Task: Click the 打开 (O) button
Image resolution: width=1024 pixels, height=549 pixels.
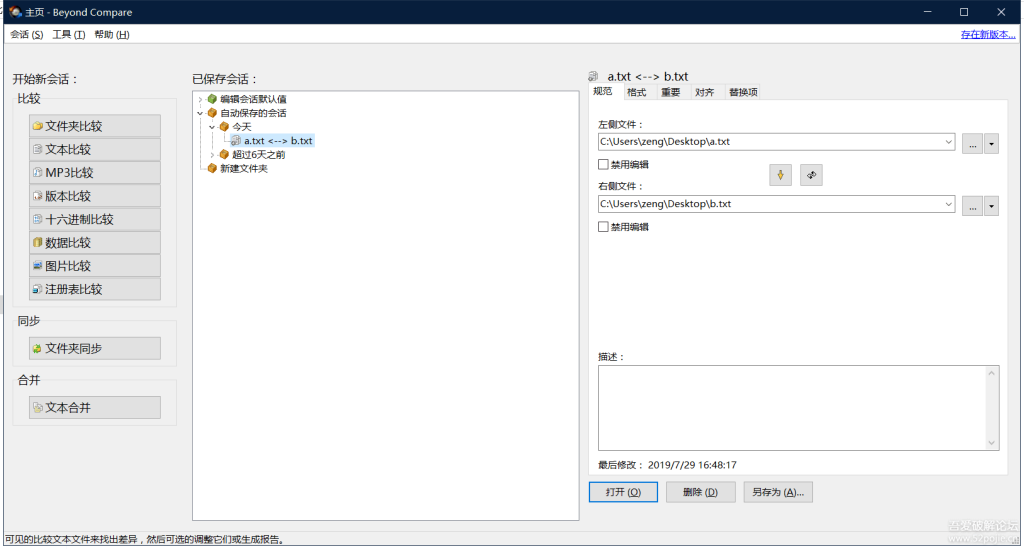Action: pos(623,492)
